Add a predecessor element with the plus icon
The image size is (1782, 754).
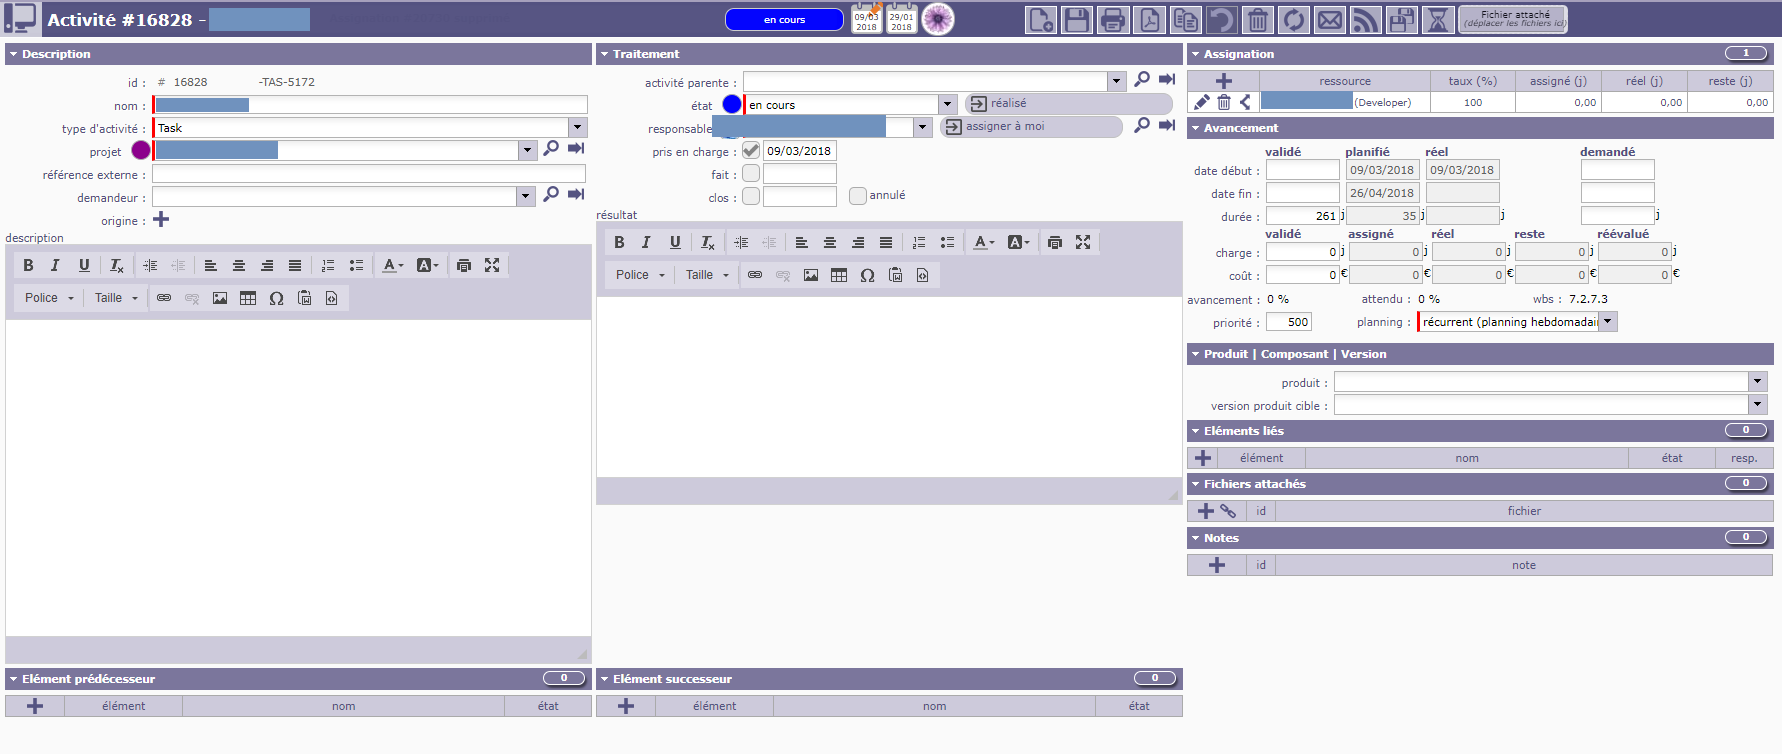[35, 706]
